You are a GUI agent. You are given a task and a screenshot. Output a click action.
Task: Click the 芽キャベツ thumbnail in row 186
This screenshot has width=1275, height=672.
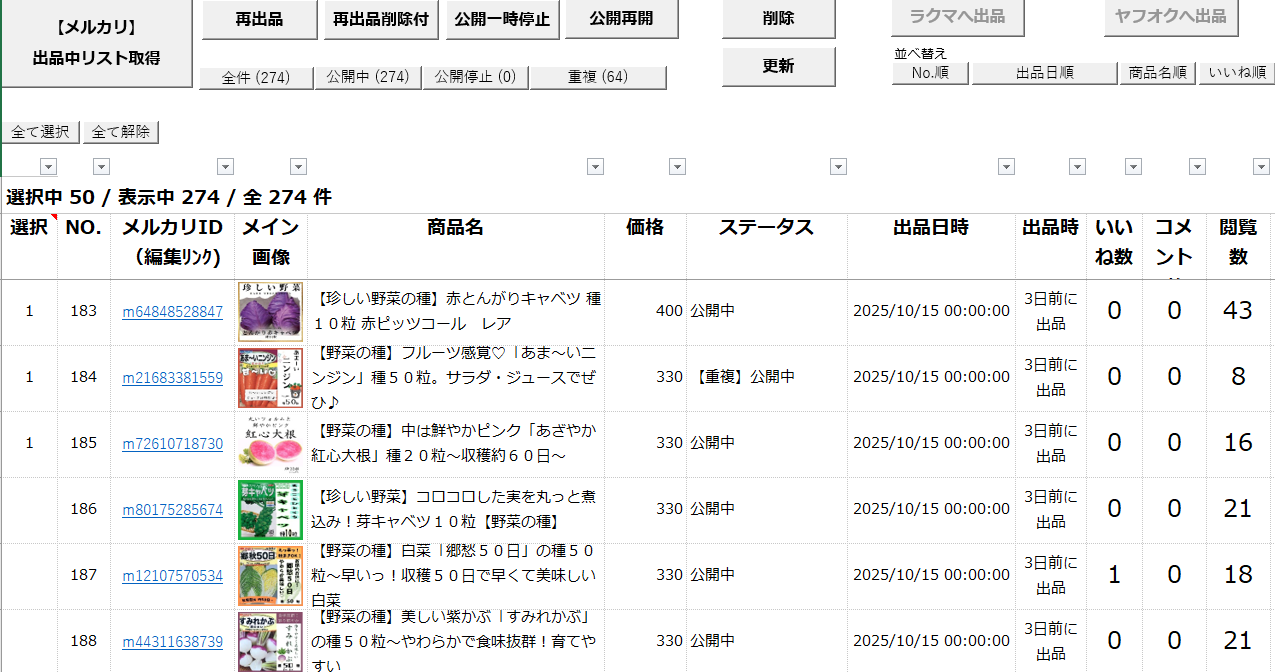[x=271, y=510]
